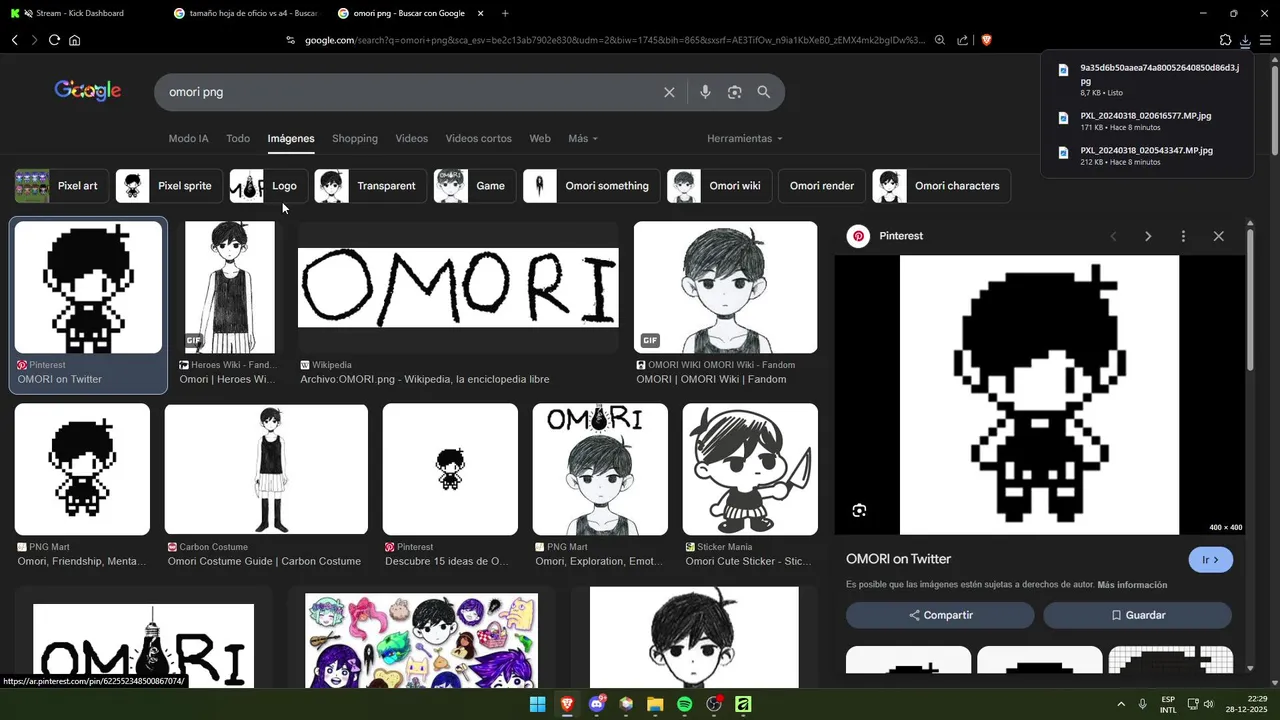1280x720 pixels.
Task: Expand the Más dropdown in search tabs
Action: click(583, 138)
